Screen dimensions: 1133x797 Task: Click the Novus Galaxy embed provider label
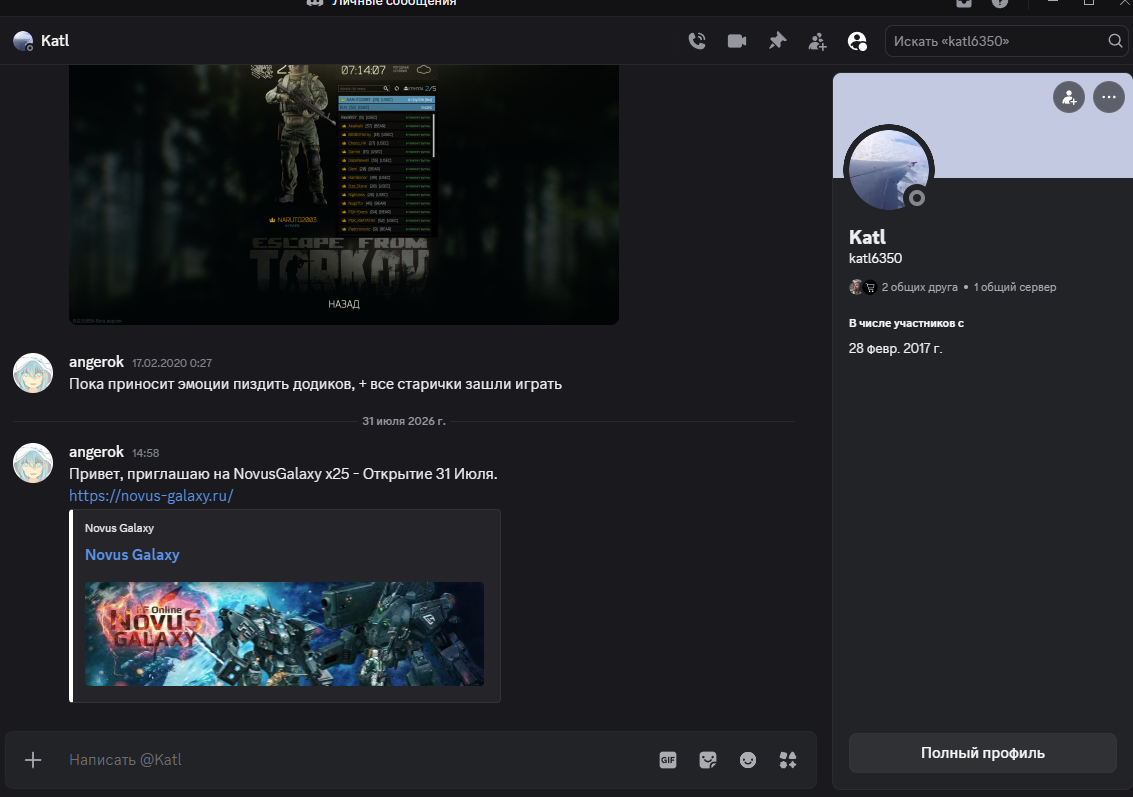pyautogui.click(x=119, y=528)
